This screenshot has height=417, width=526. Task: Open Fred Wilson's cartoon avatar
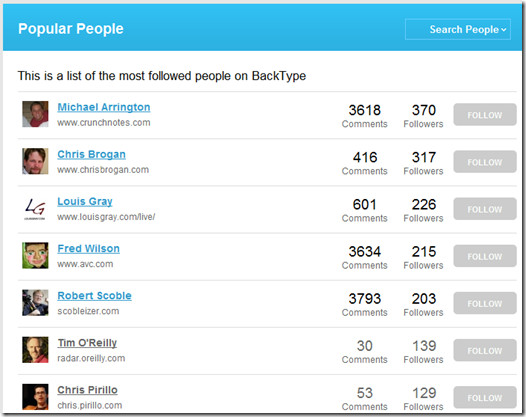click(x=35, y=255)
